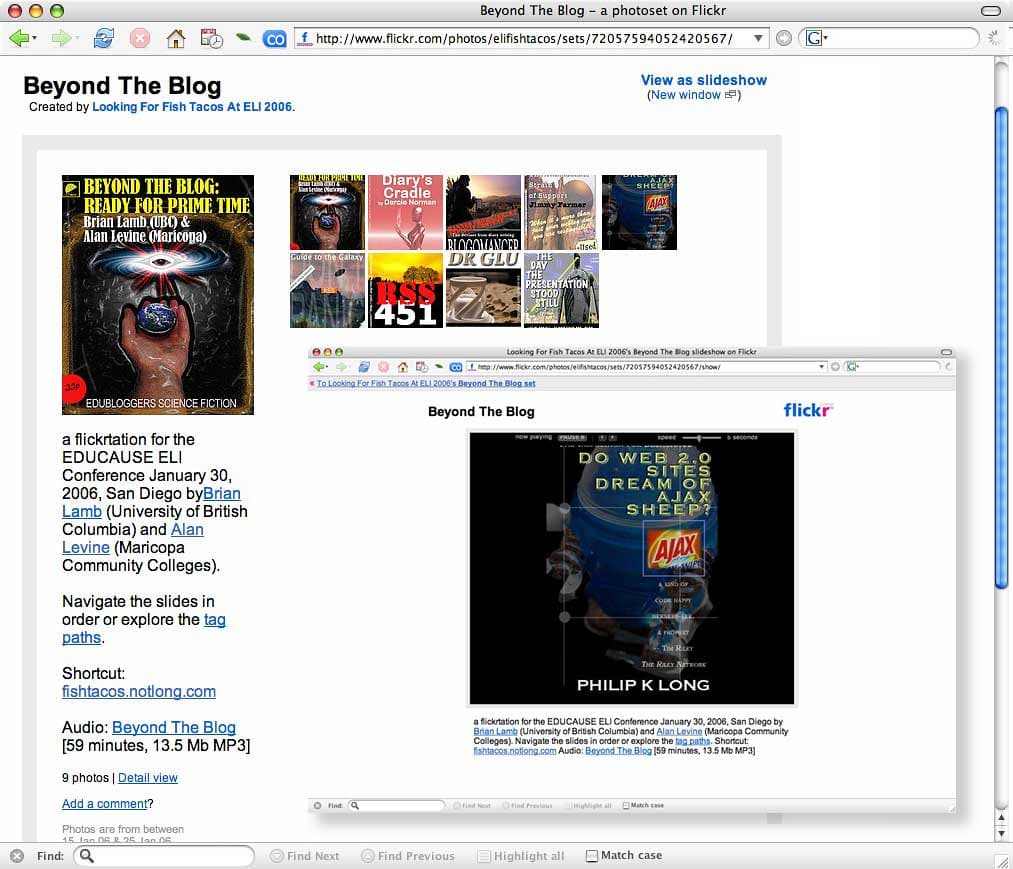This screenshot has height=869, width=1013.
Task: Click Reload icon in the inner slideshow window
Action: coord(364,366)
